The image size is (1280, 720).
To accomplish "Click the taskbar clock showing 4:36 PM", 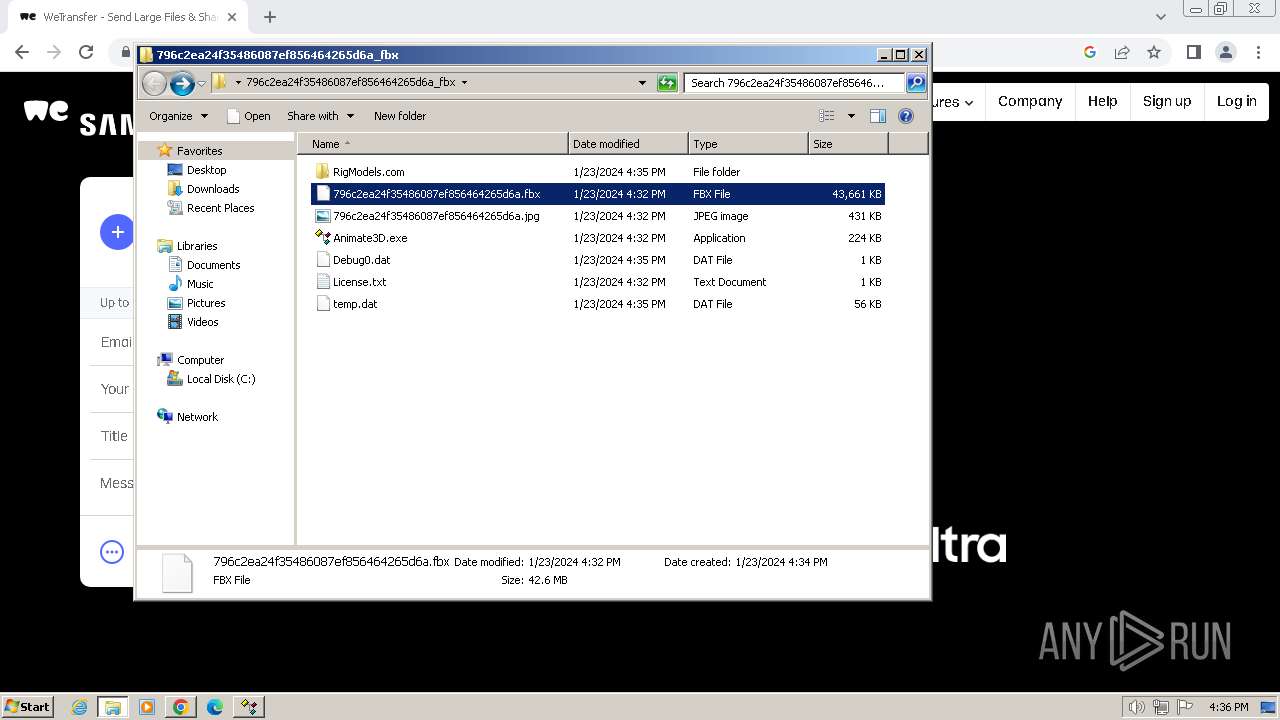I will click(1228, 707).
